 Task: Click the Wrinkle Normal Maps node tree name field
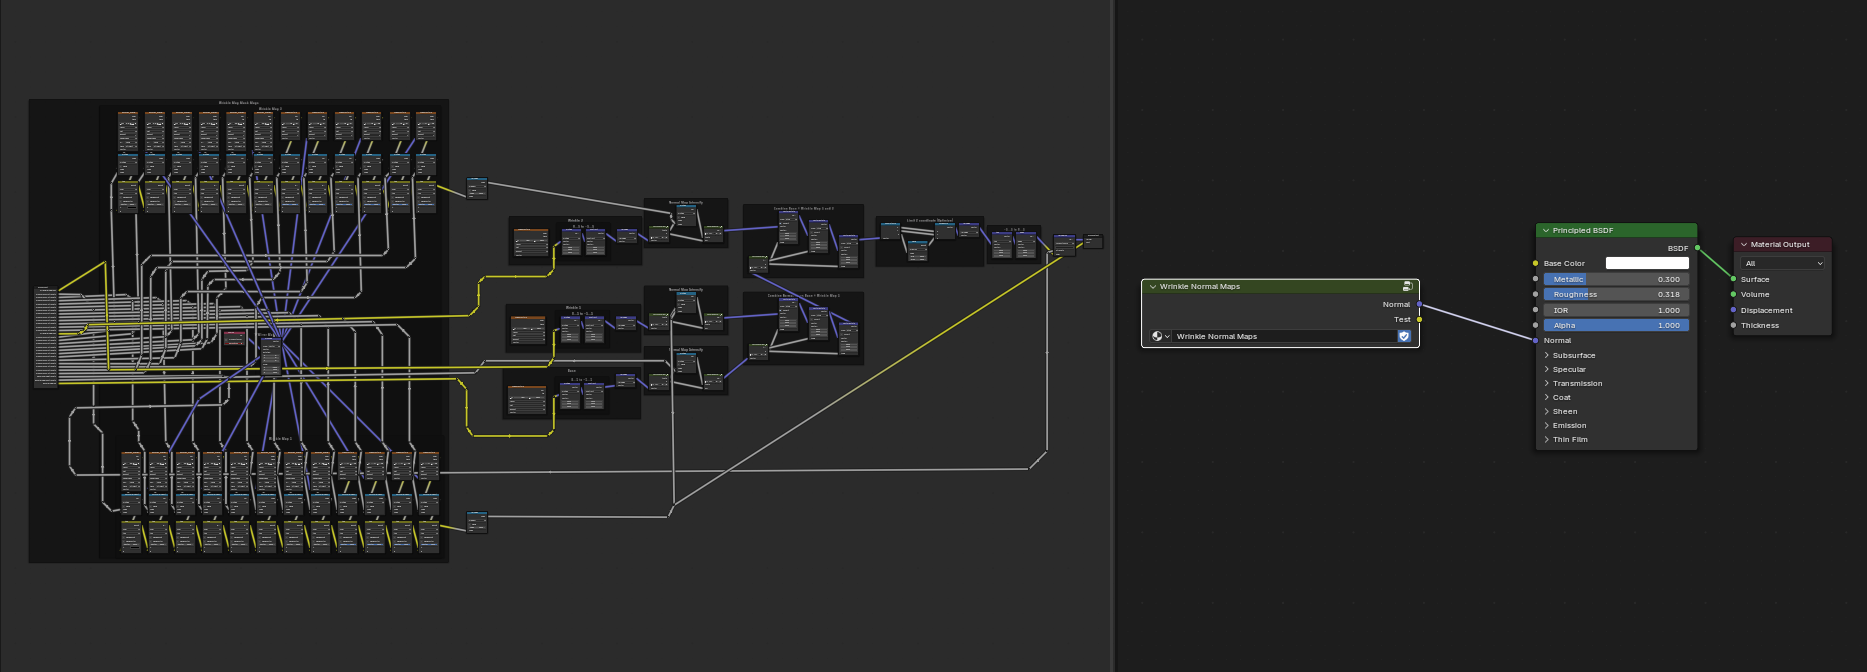[x=1284, y=337]
